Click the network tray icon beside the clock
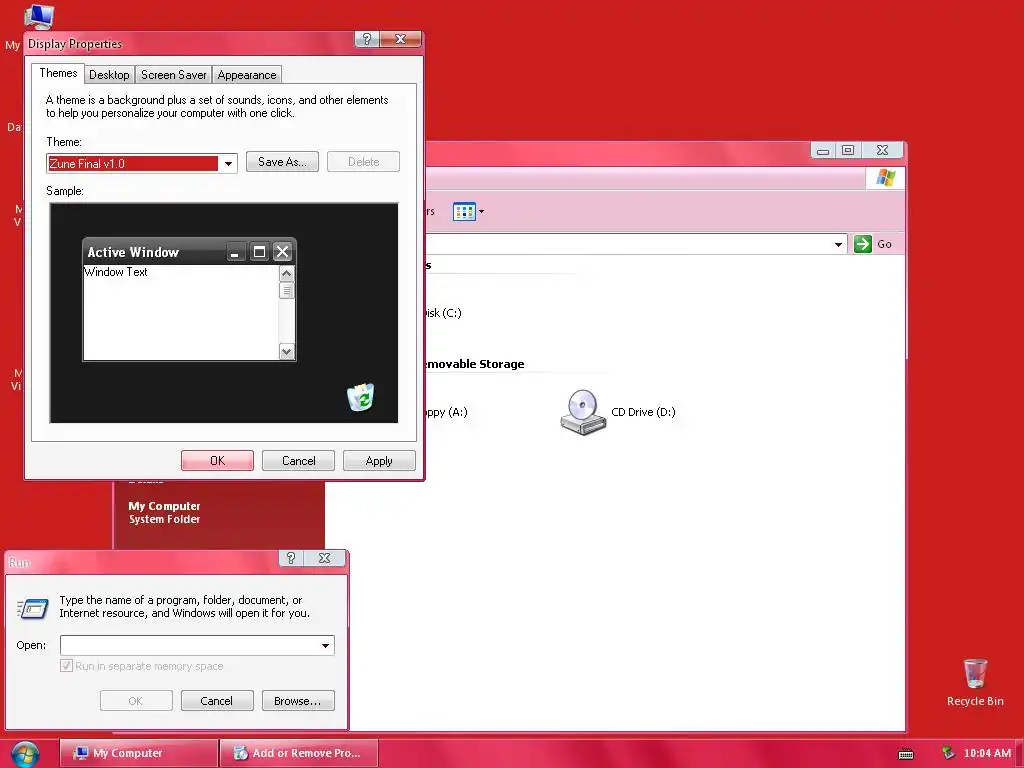The image size is (1024, 768). pos(948,753)
